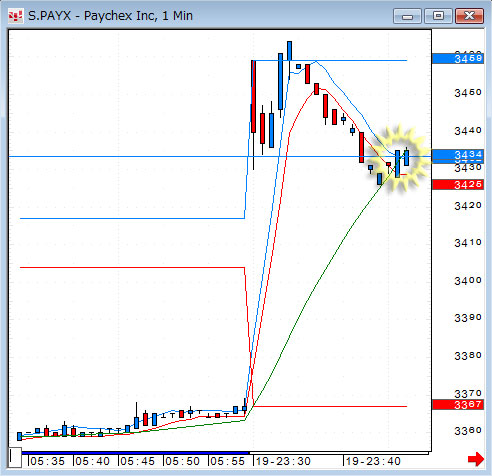
Task: Click the 05:35 time axis label
Action: click(47, 461)
